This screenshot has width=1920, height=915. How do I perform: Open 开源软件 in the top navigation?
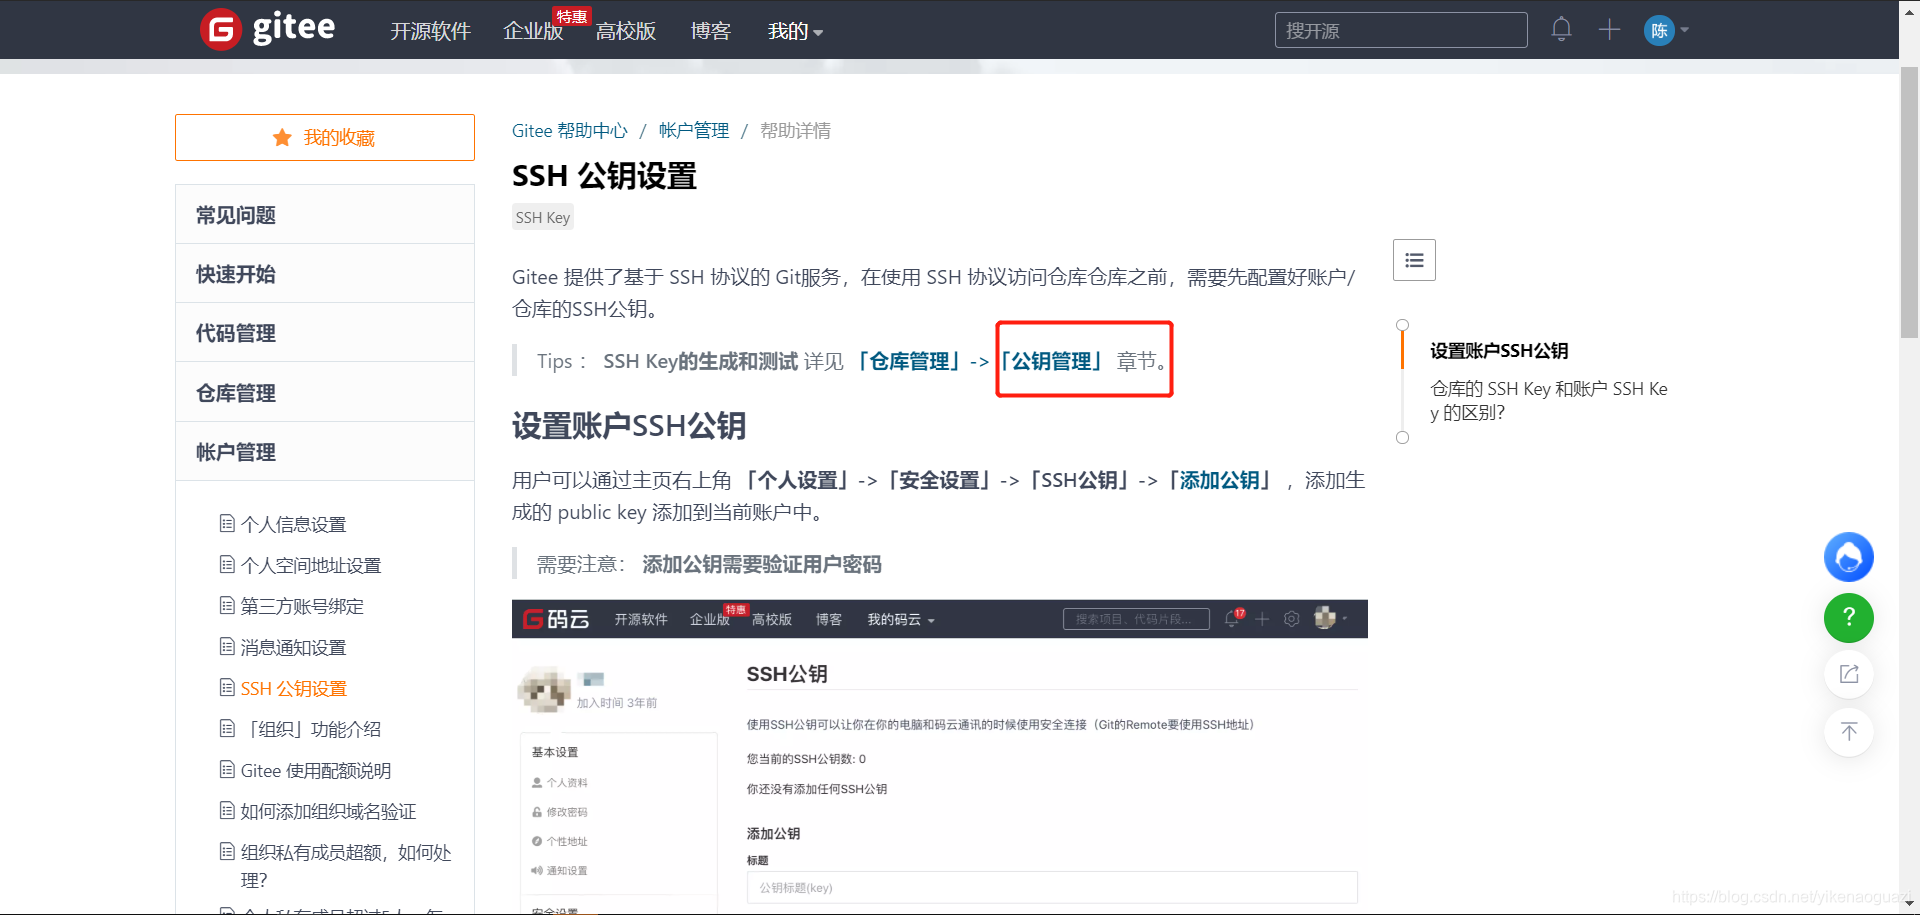coord(430,31)
